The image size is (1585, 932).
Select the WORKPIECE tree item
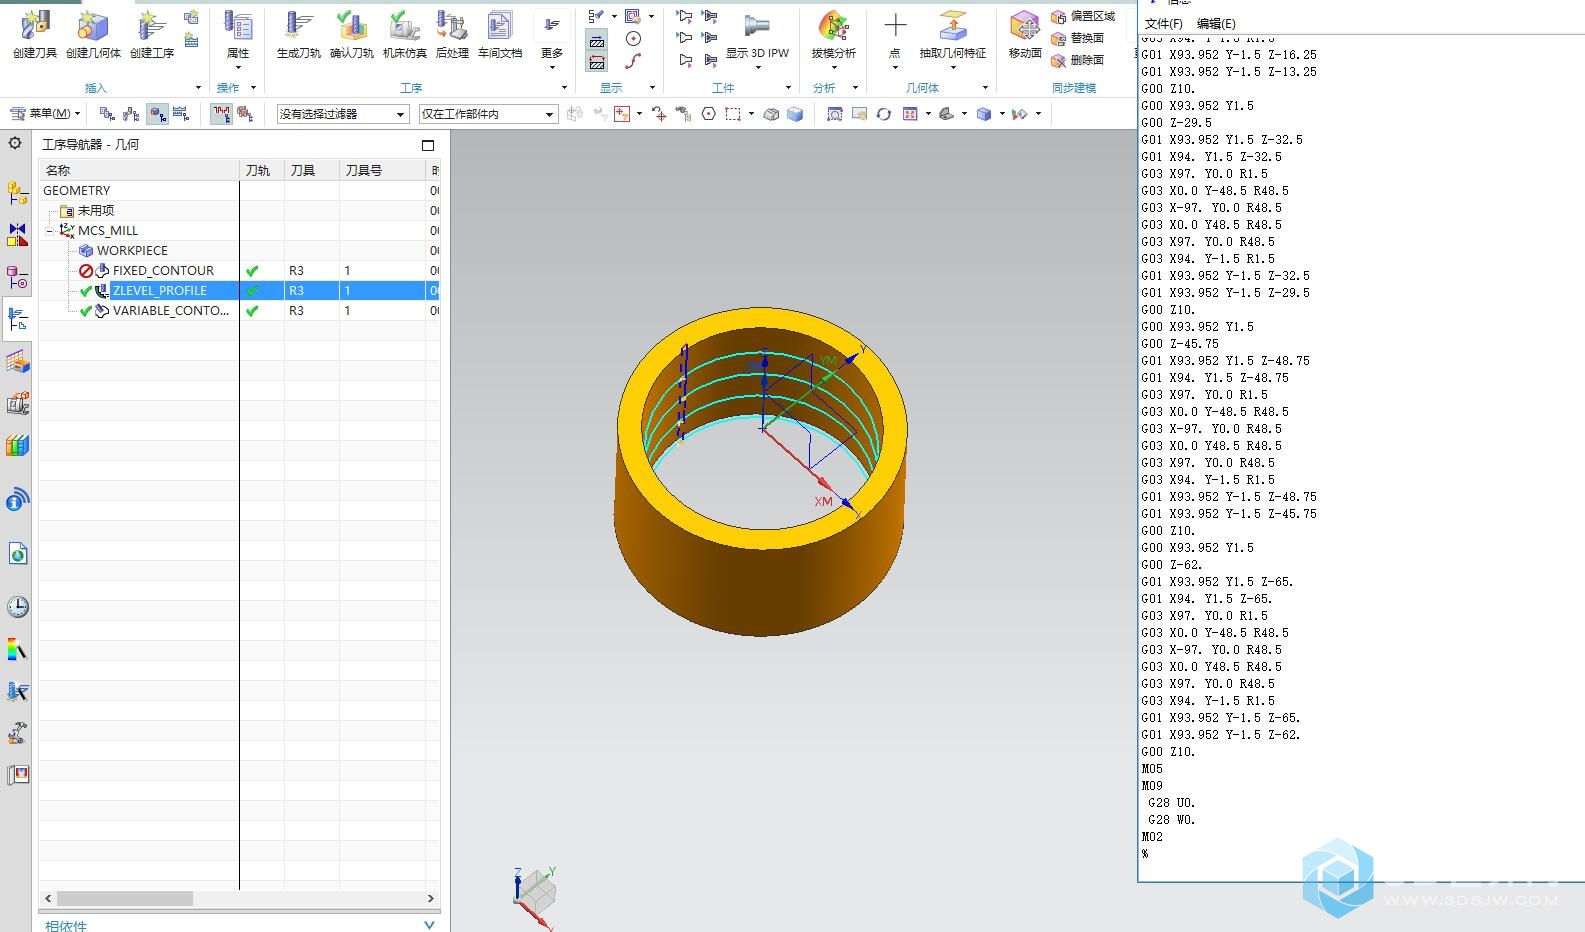[x=132, y=250]
